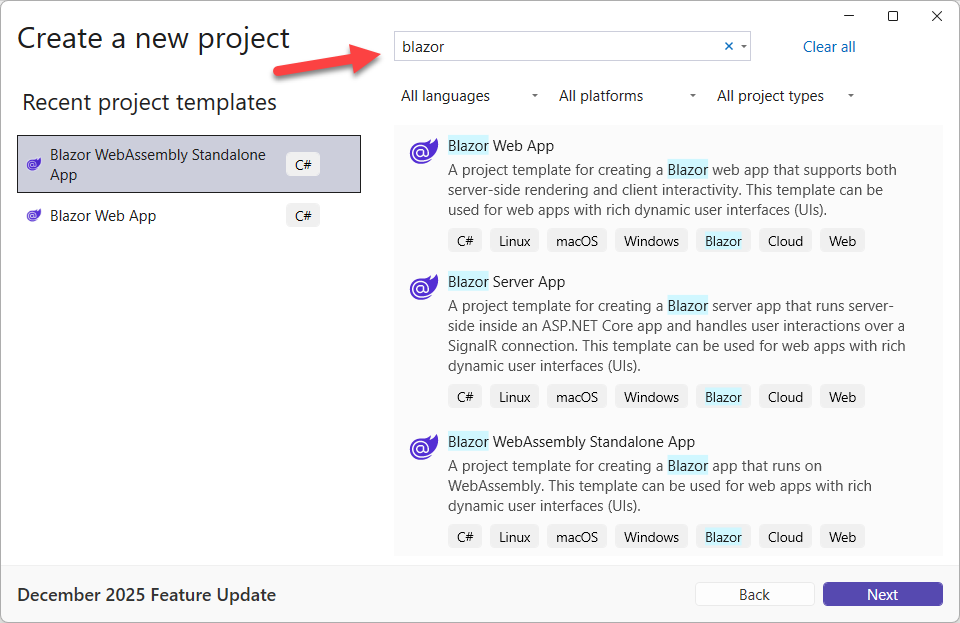Click Linux tag under WebAssembly Standalone result
Viewport: 960px width, 623px height.
coord(514,537)
